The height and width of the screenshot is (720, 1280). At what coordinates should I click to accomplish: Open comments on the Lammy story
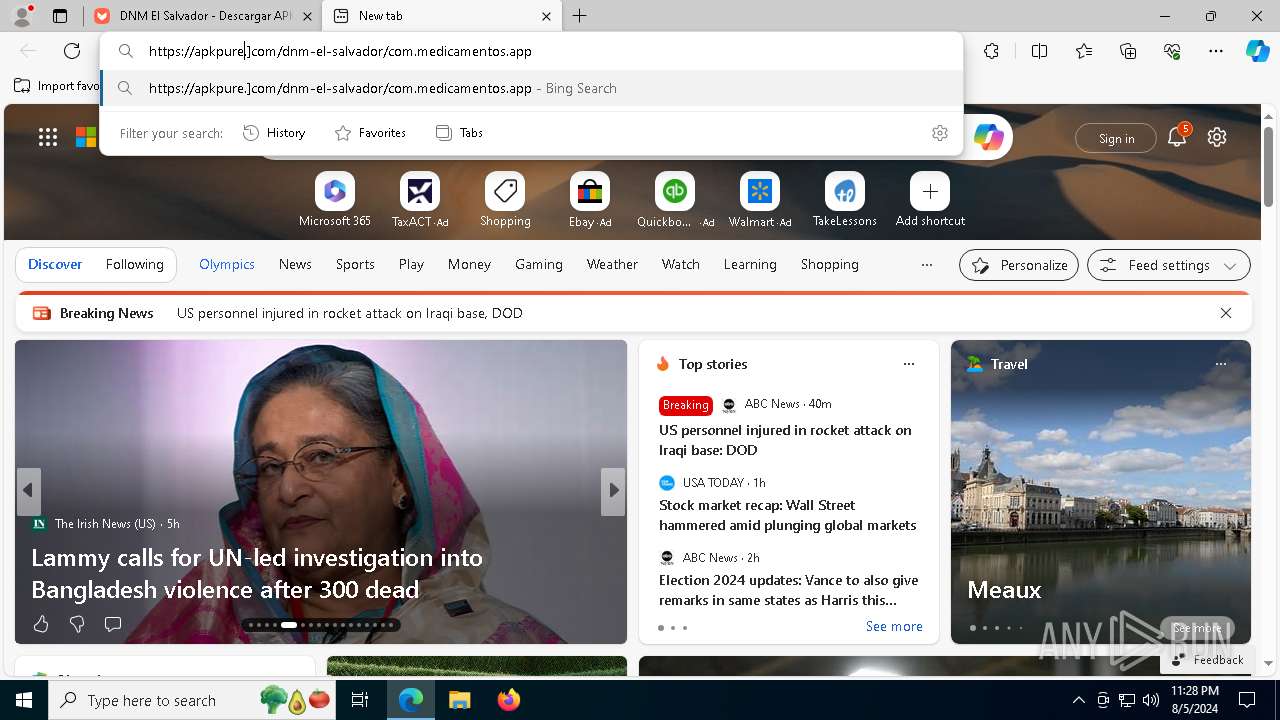(x=113, y=624)
